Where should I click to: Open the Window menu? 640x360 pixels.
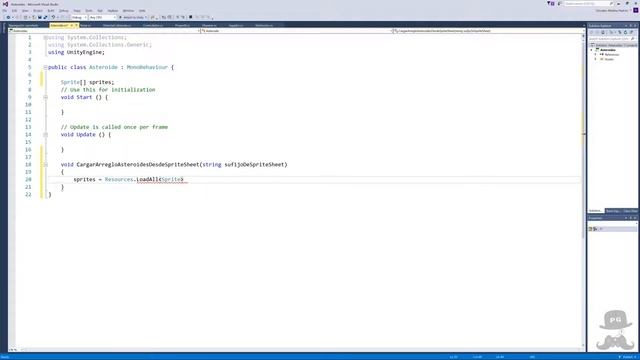pos(128,11)
